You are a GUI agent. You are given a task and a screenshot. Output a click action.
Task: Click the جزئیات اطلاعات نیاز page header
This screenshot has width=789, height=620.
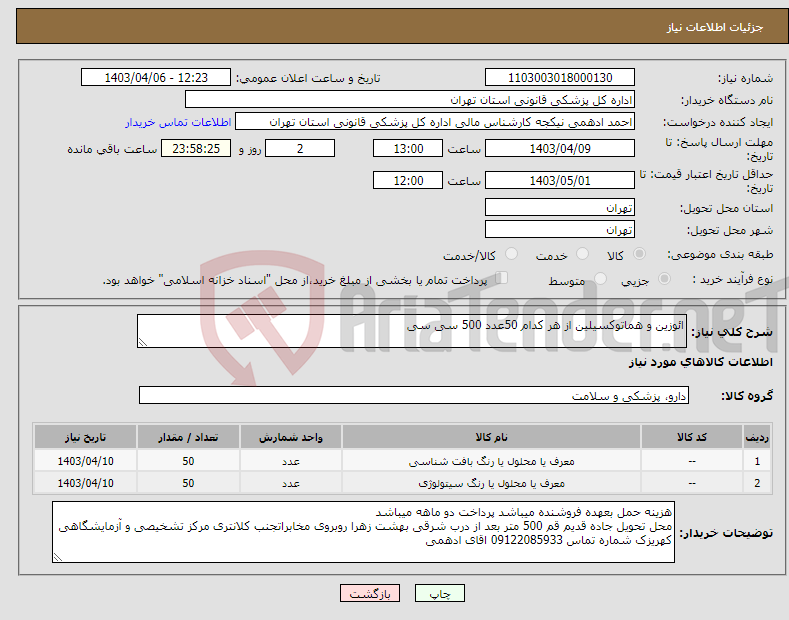[715, 27]
